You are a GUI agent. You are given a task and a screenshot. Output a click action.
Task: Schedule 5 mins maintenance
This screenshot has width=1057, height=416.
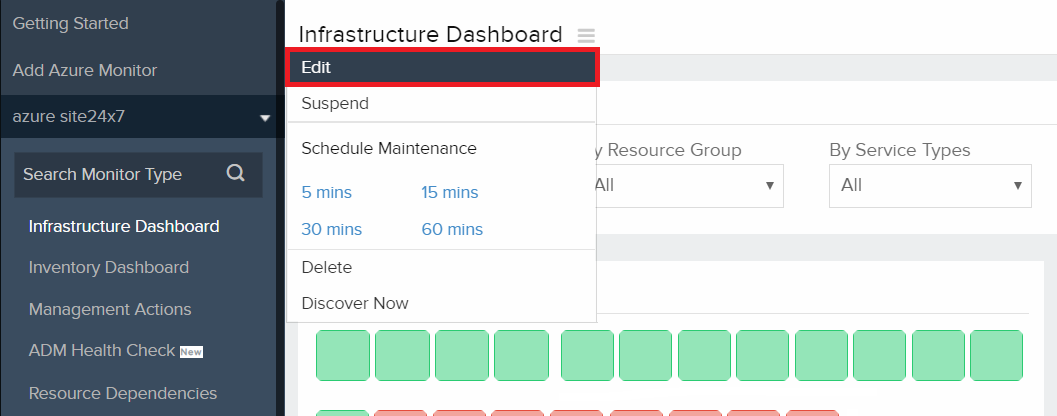326,192
